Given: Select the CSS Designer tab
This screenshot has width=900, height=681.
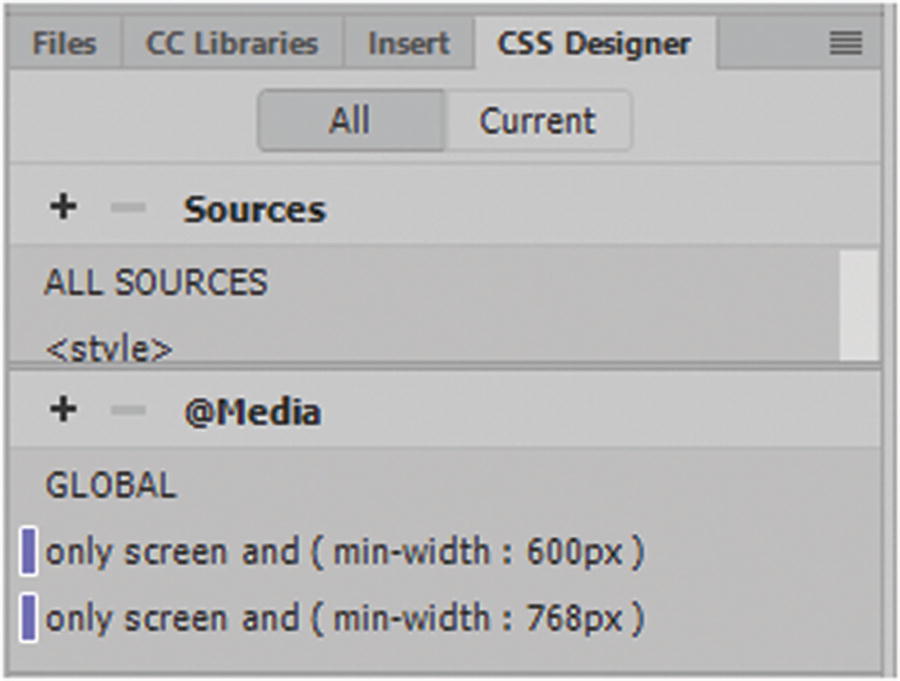Looking at the screenshot, I should pyautogui.click(x=594, y=44).
